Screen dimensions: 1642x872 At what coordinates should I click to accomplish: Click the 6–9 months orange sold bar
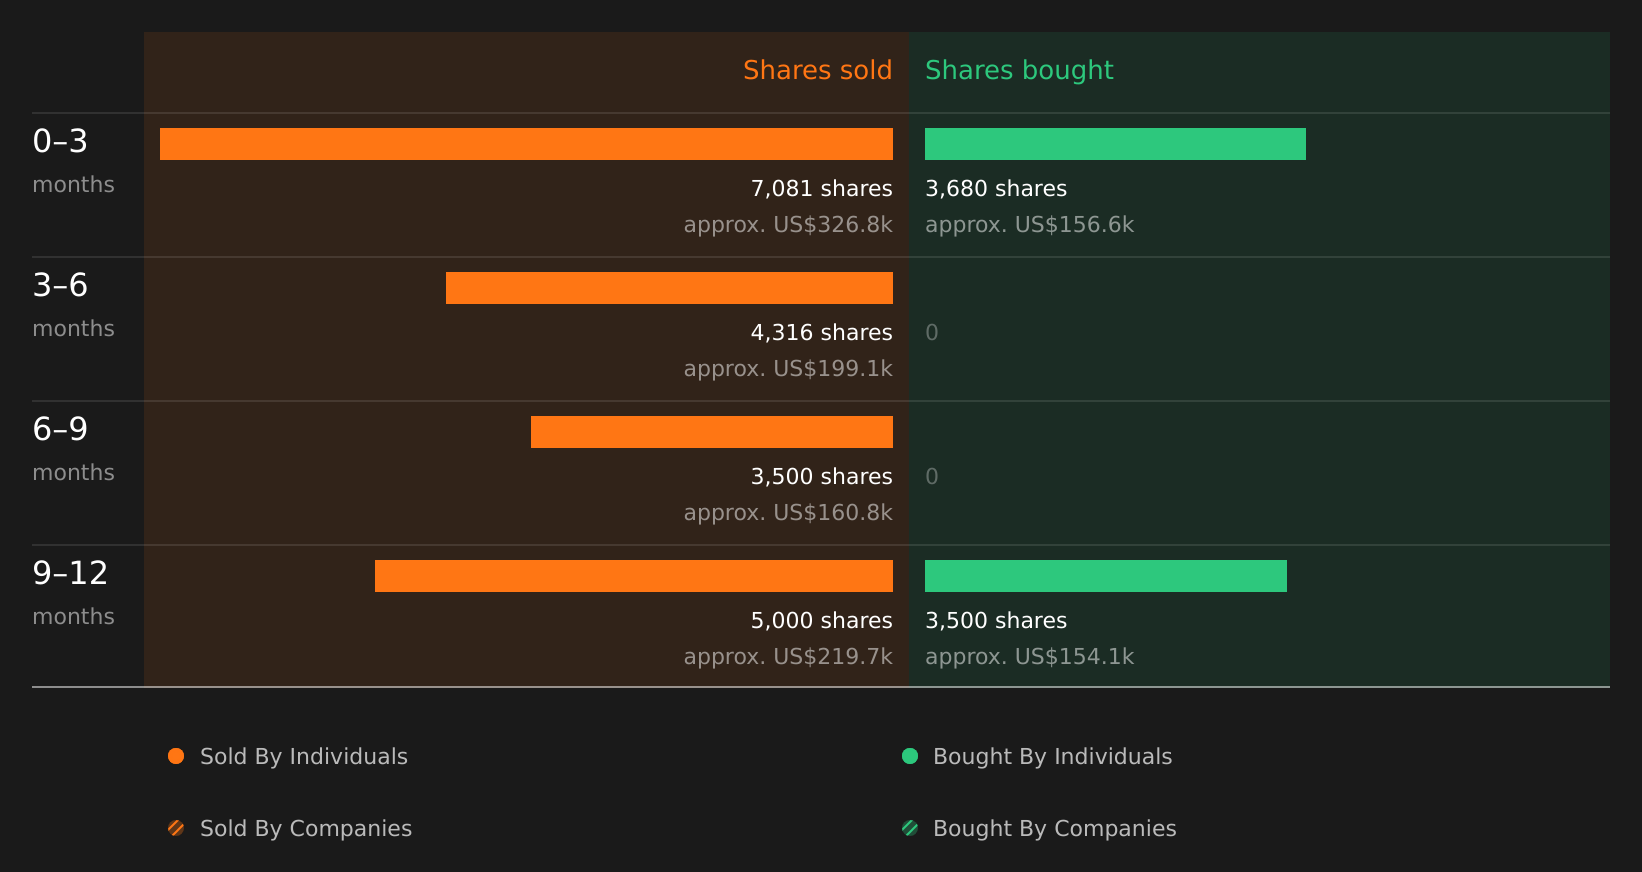[712, 432]
